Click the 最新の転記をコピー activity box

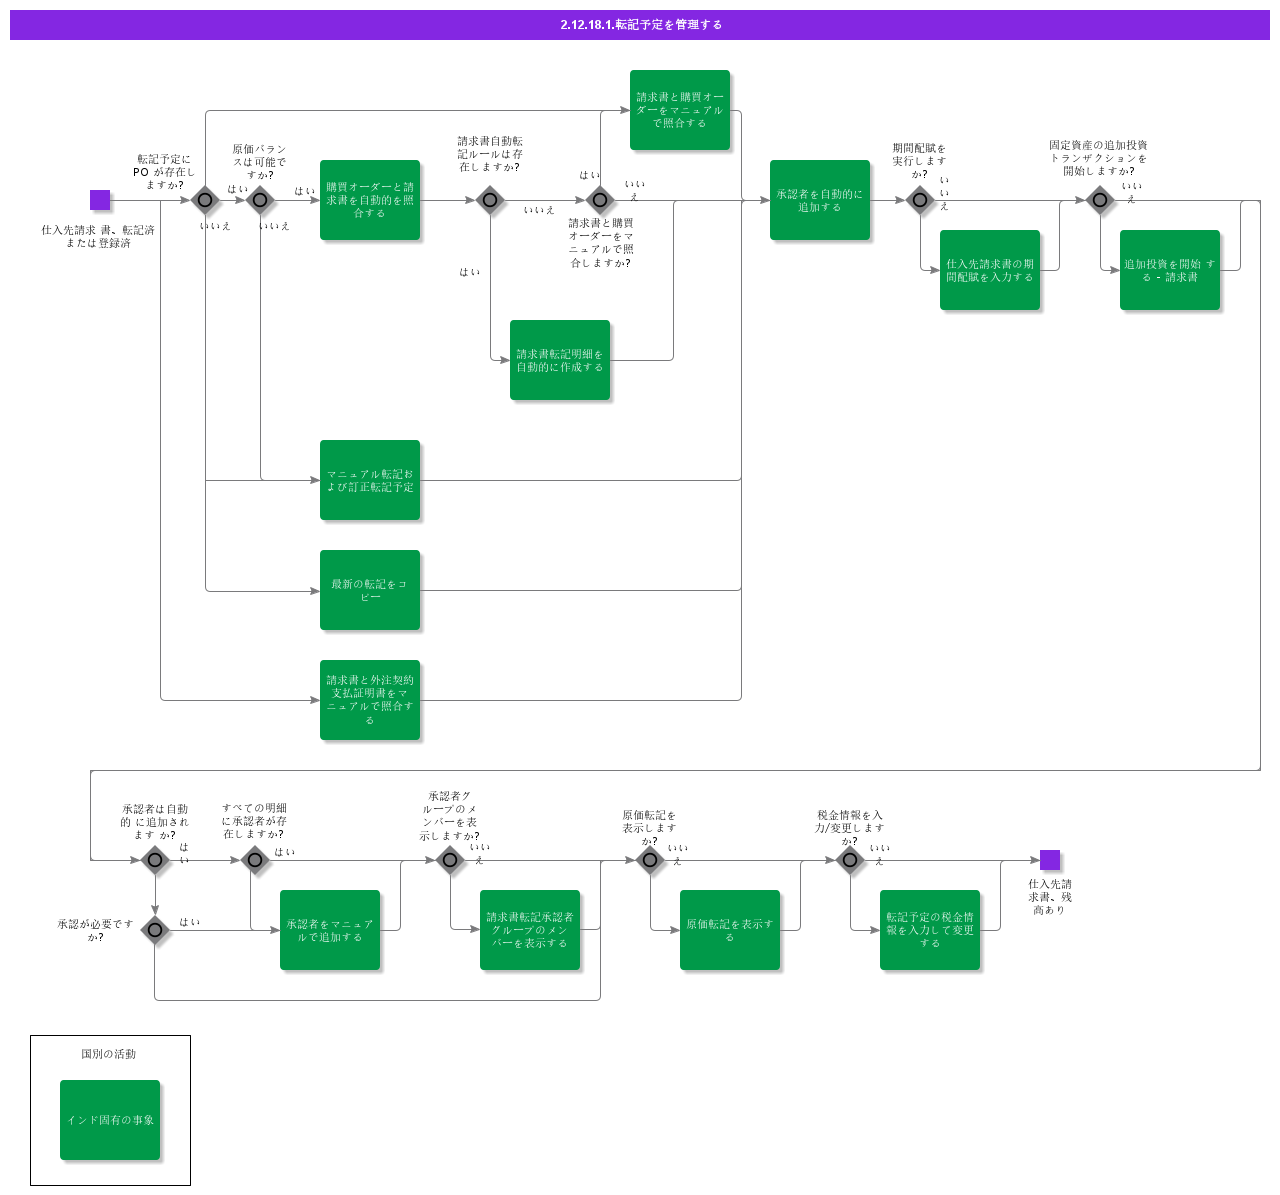click(370, 590)
